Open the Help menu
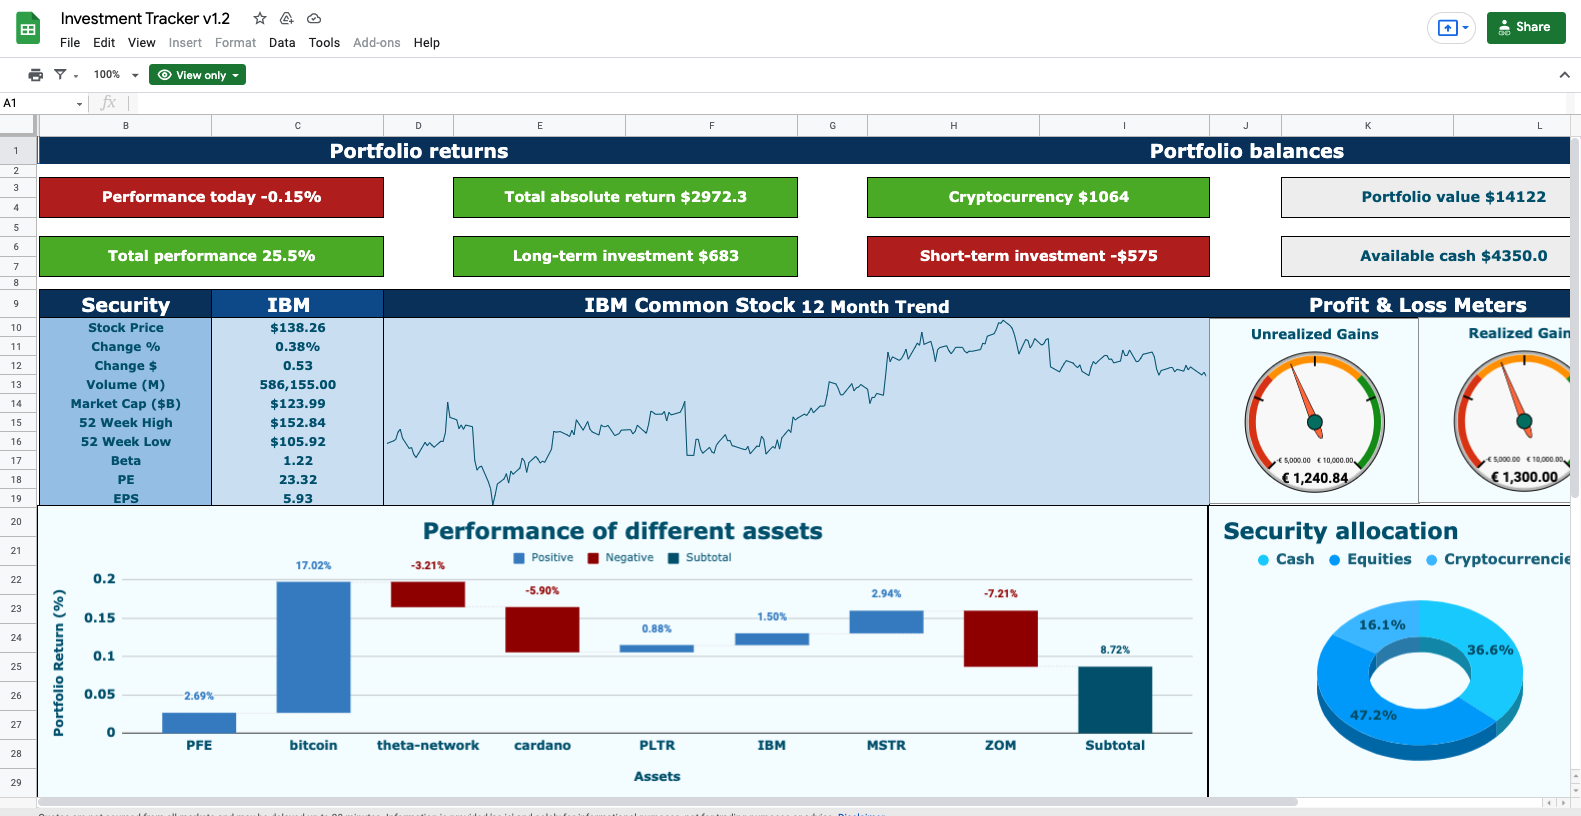Viewport: 1581px width, 816px height. pos(427,43)
